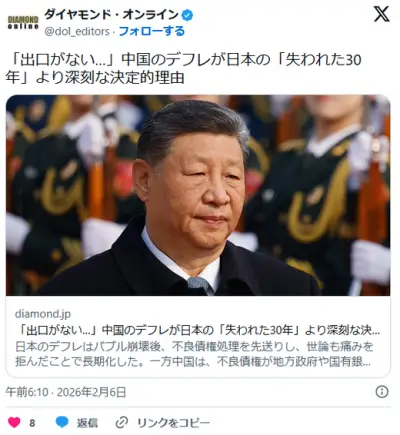
Task: Open the post info circle icon
Action: pos(382,392)
